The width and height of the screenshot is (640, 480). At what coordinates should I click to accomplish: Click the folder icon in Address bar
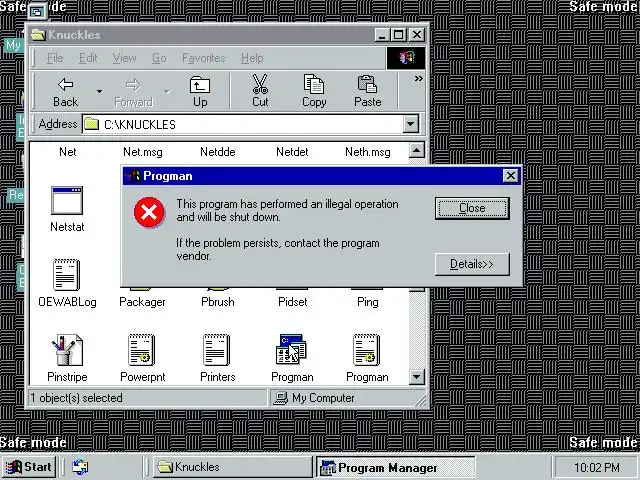[x=91, y=124]
